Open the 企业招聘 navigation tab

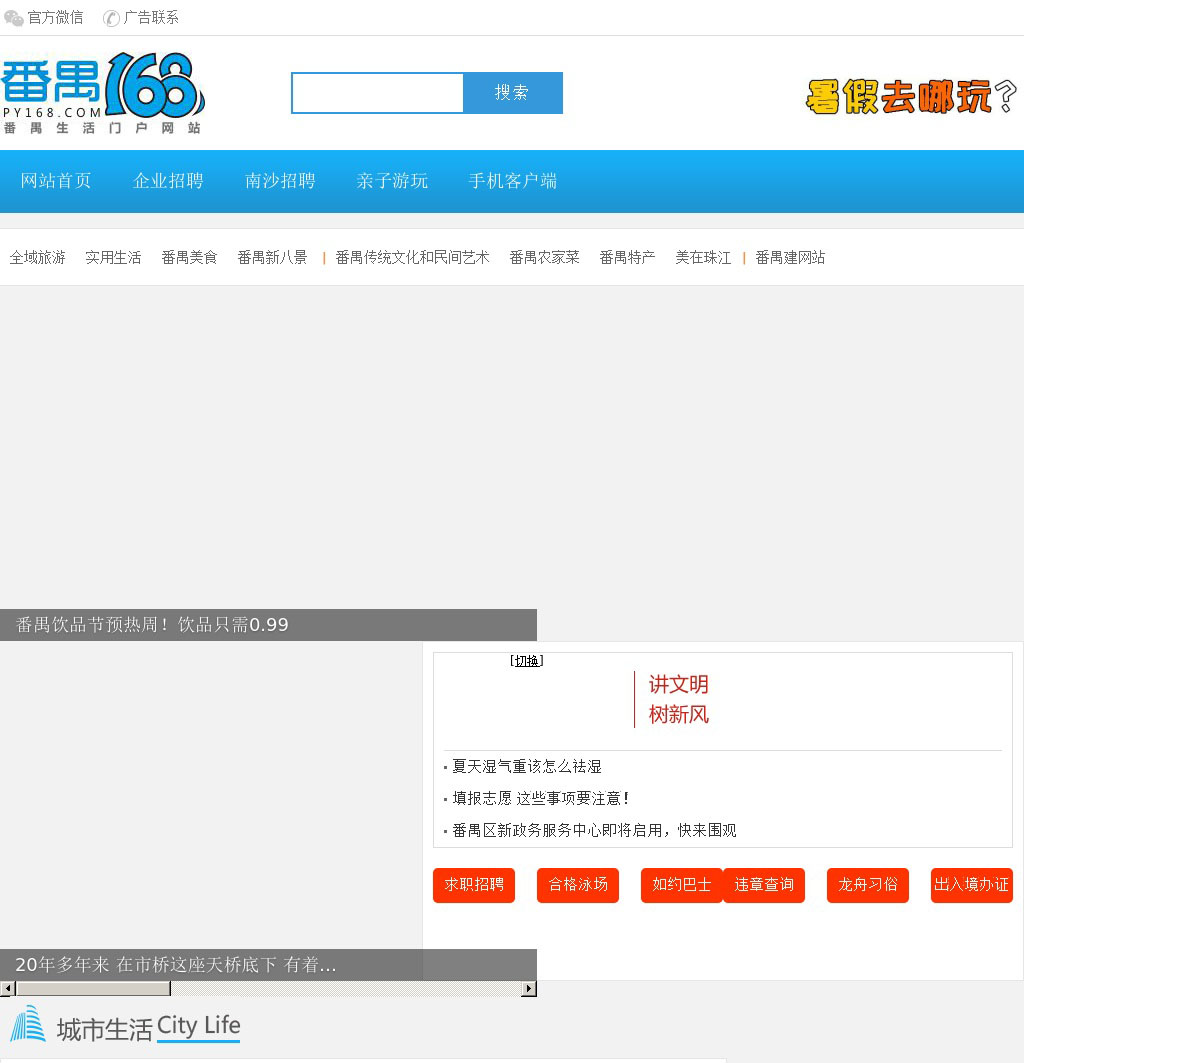168,181
